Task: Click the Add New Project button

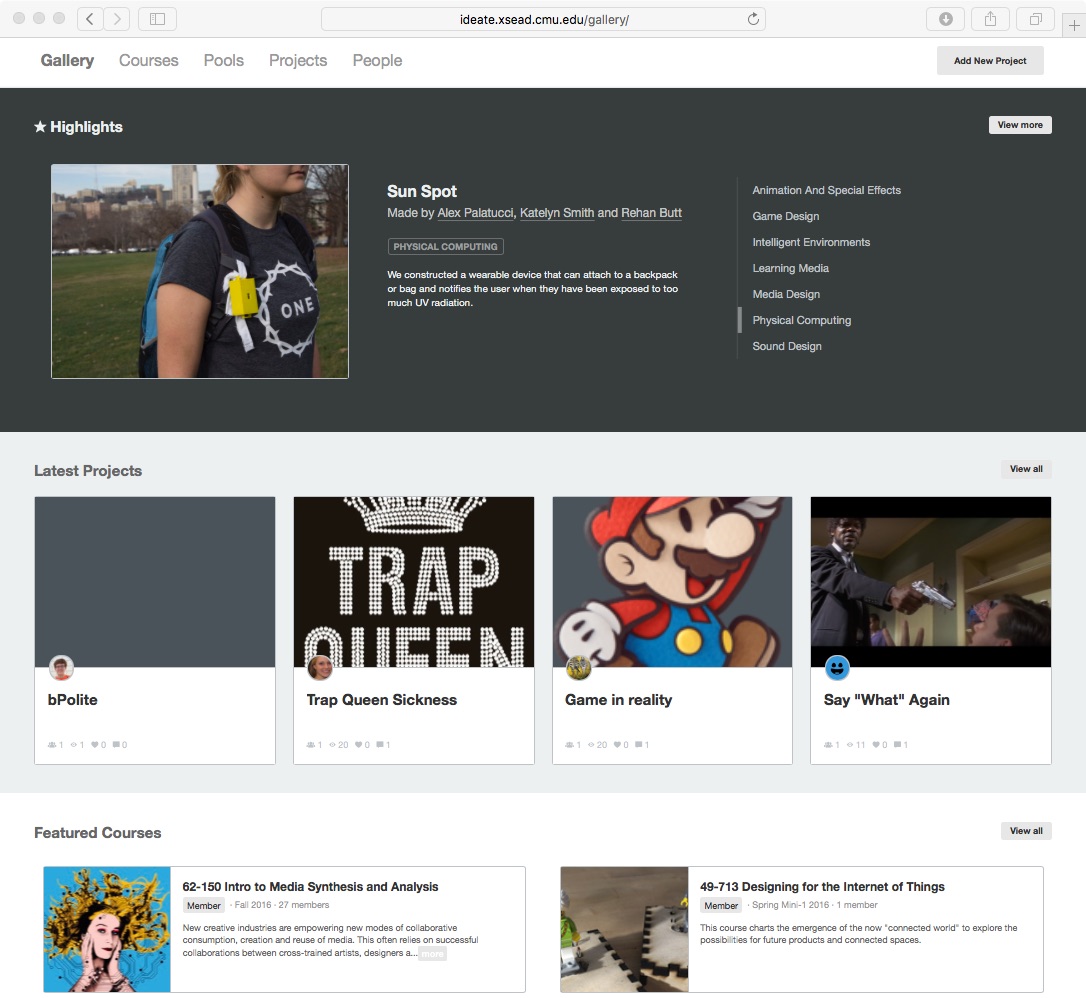Action: click(x=990, y=60)
